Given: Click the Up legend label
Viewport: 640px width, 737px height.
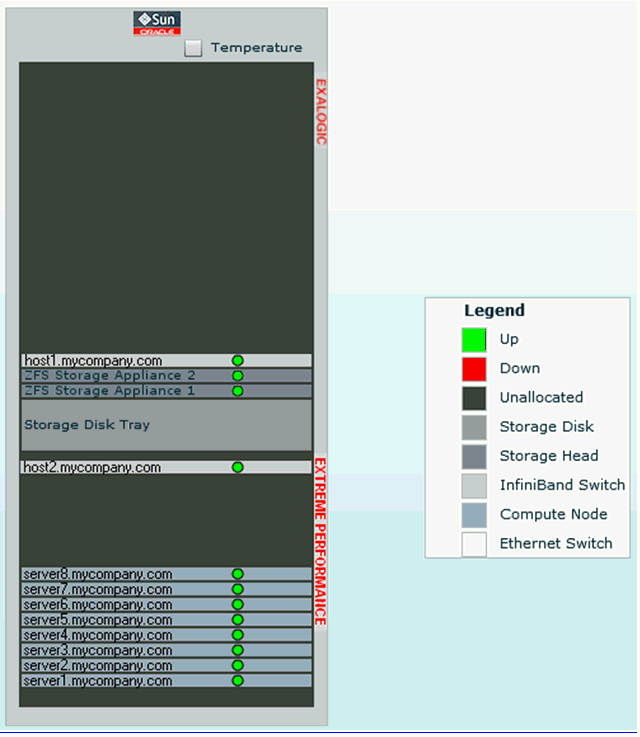Looking at the screenshot, I should point(509,339).
